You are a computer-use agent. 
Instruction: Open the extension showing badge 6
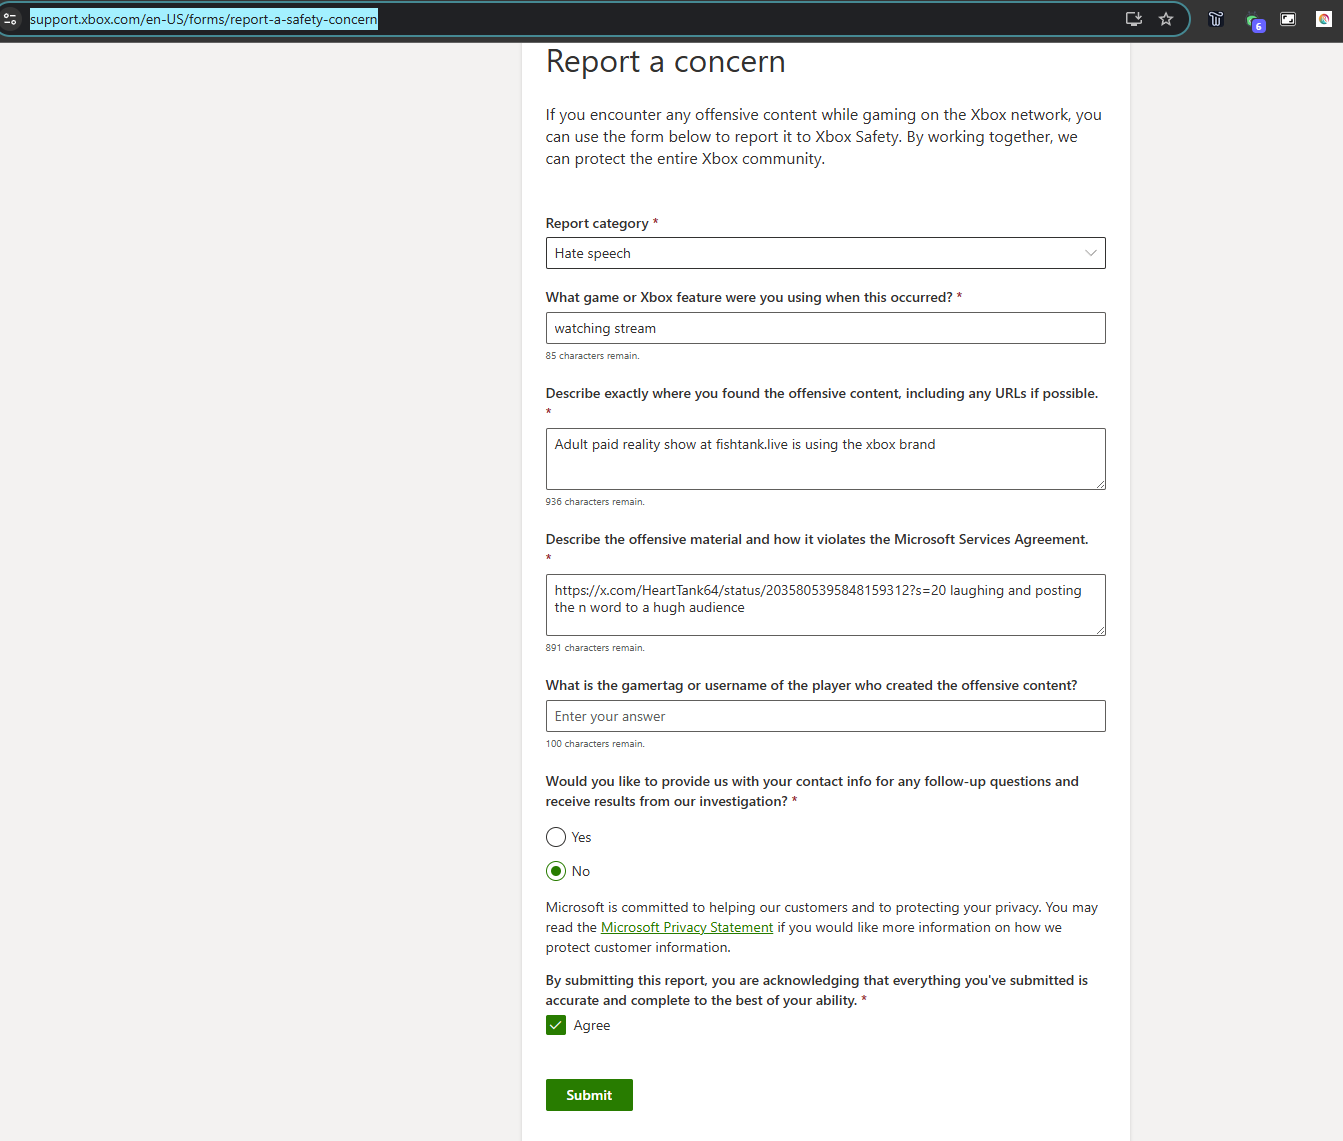coord(1254,20)
